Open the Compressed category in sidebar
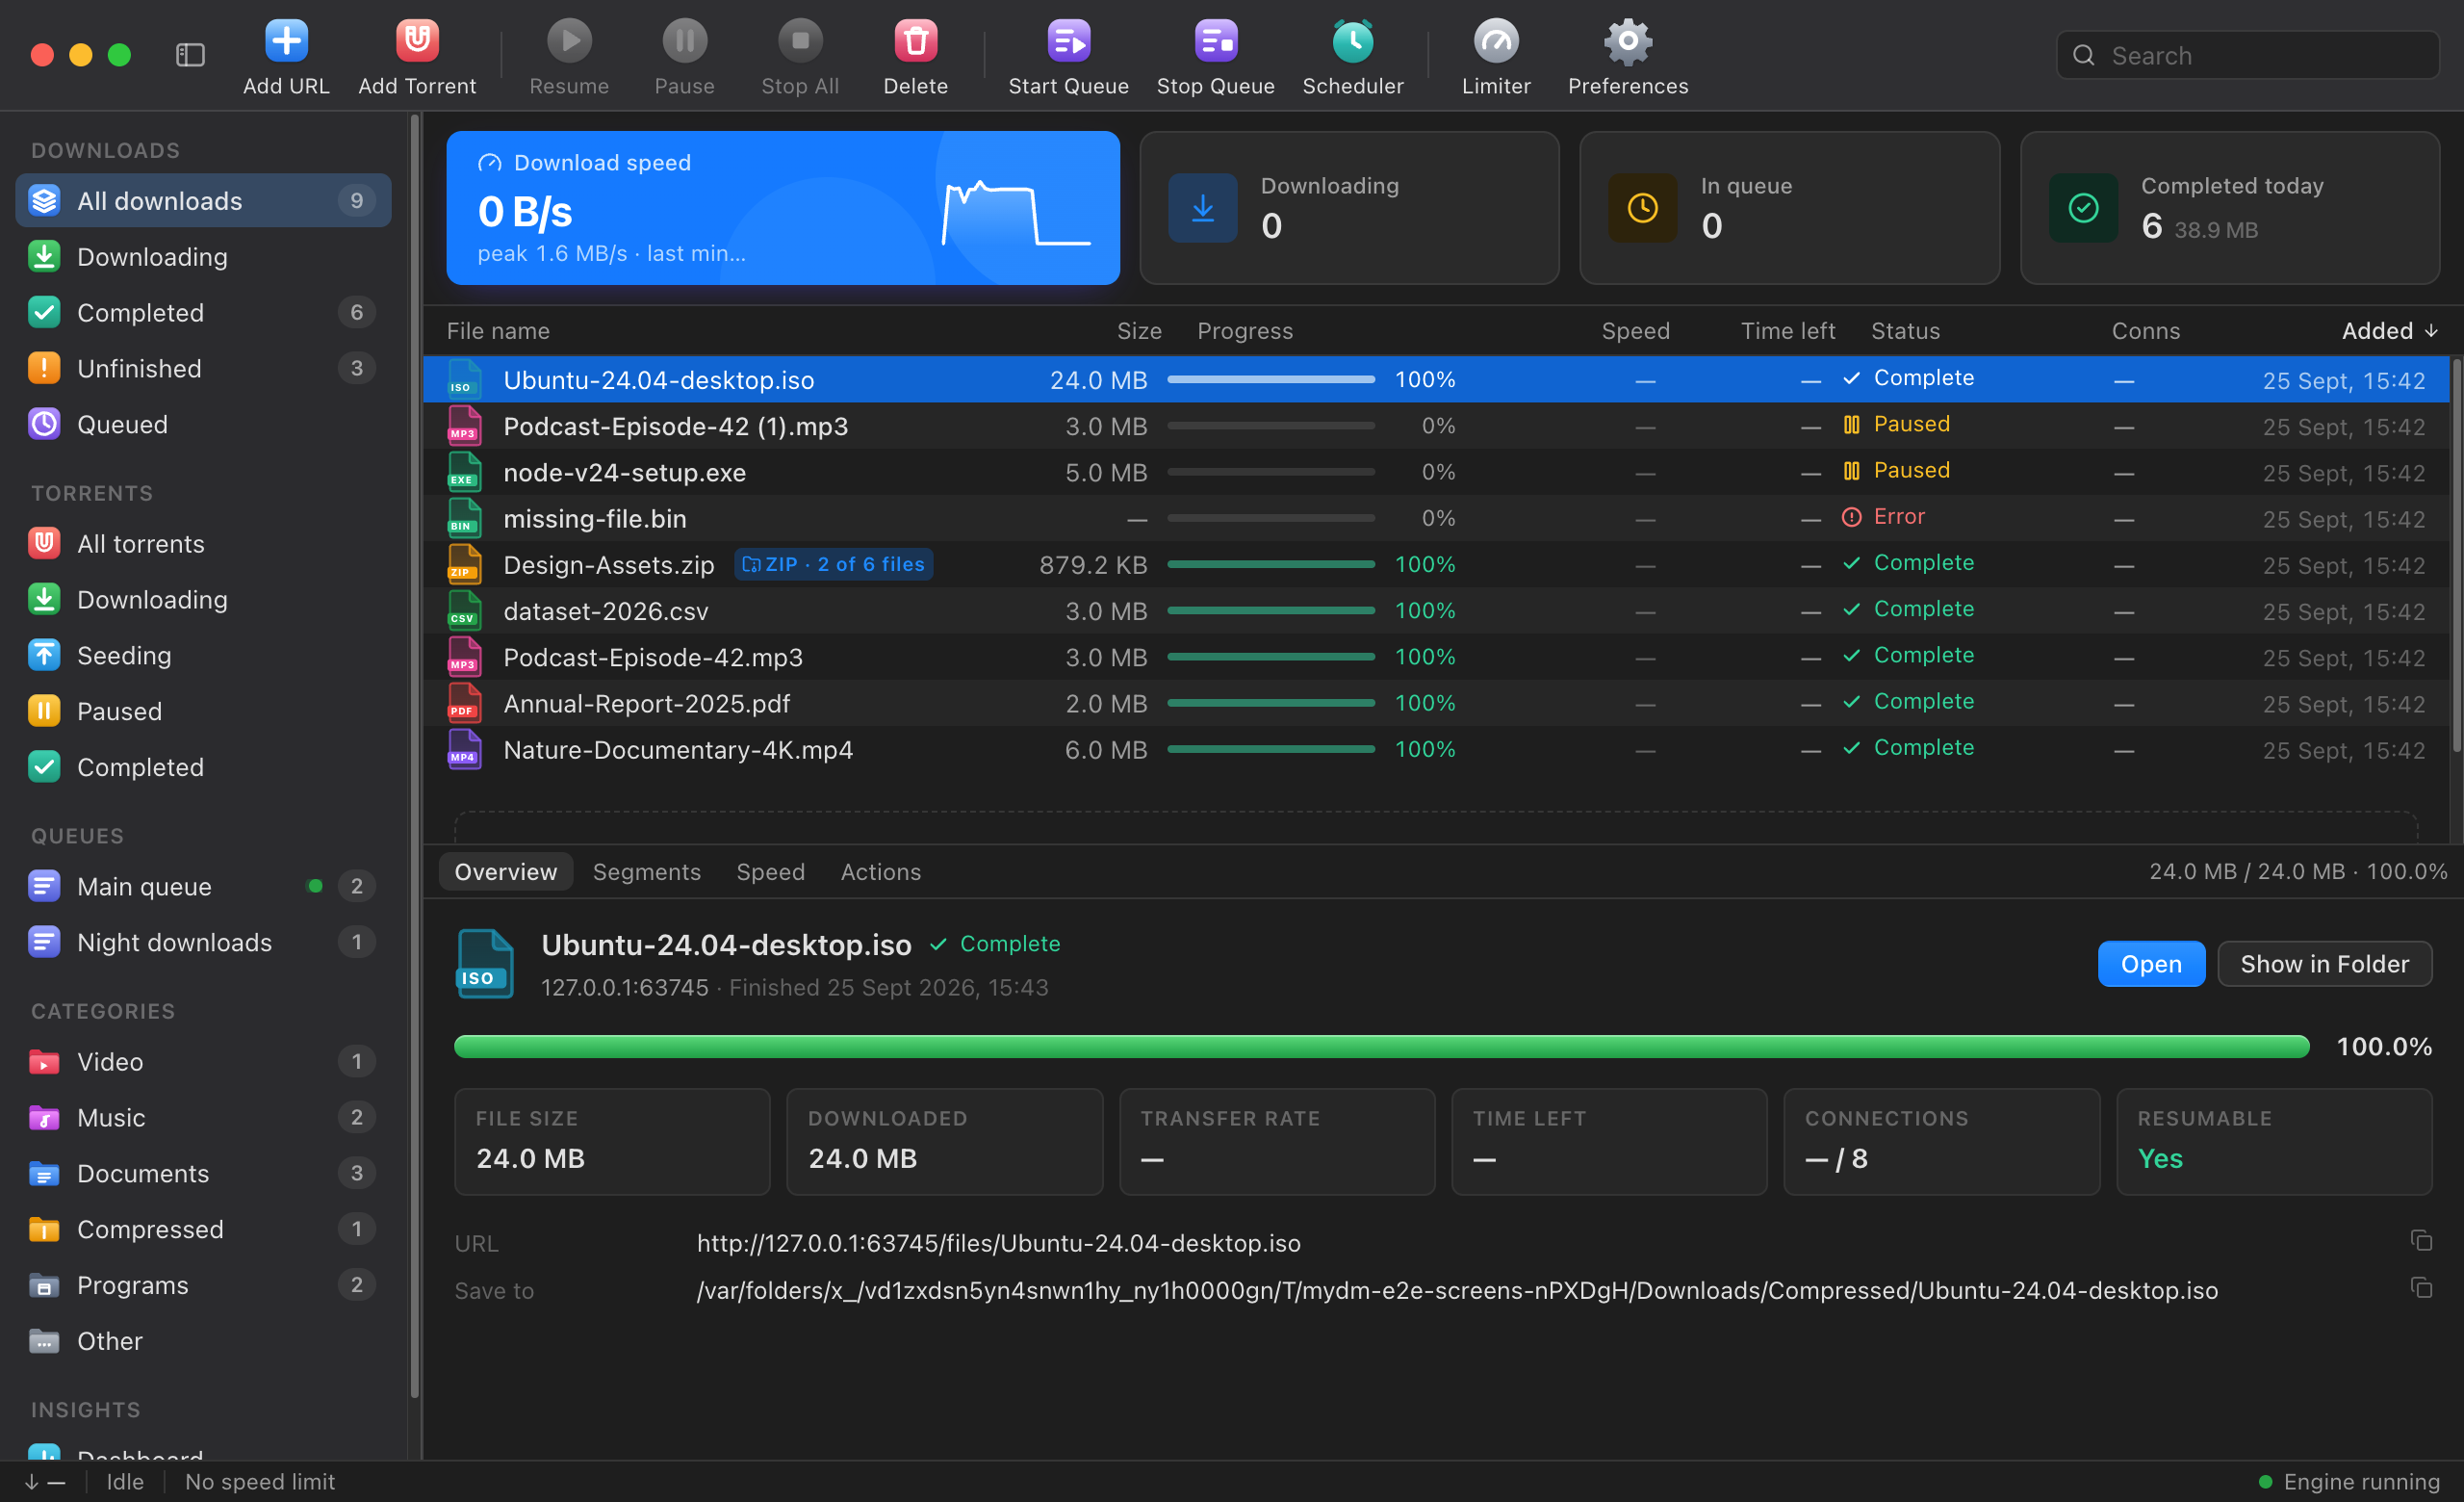2464x1502 pixels. [203, 1229]
